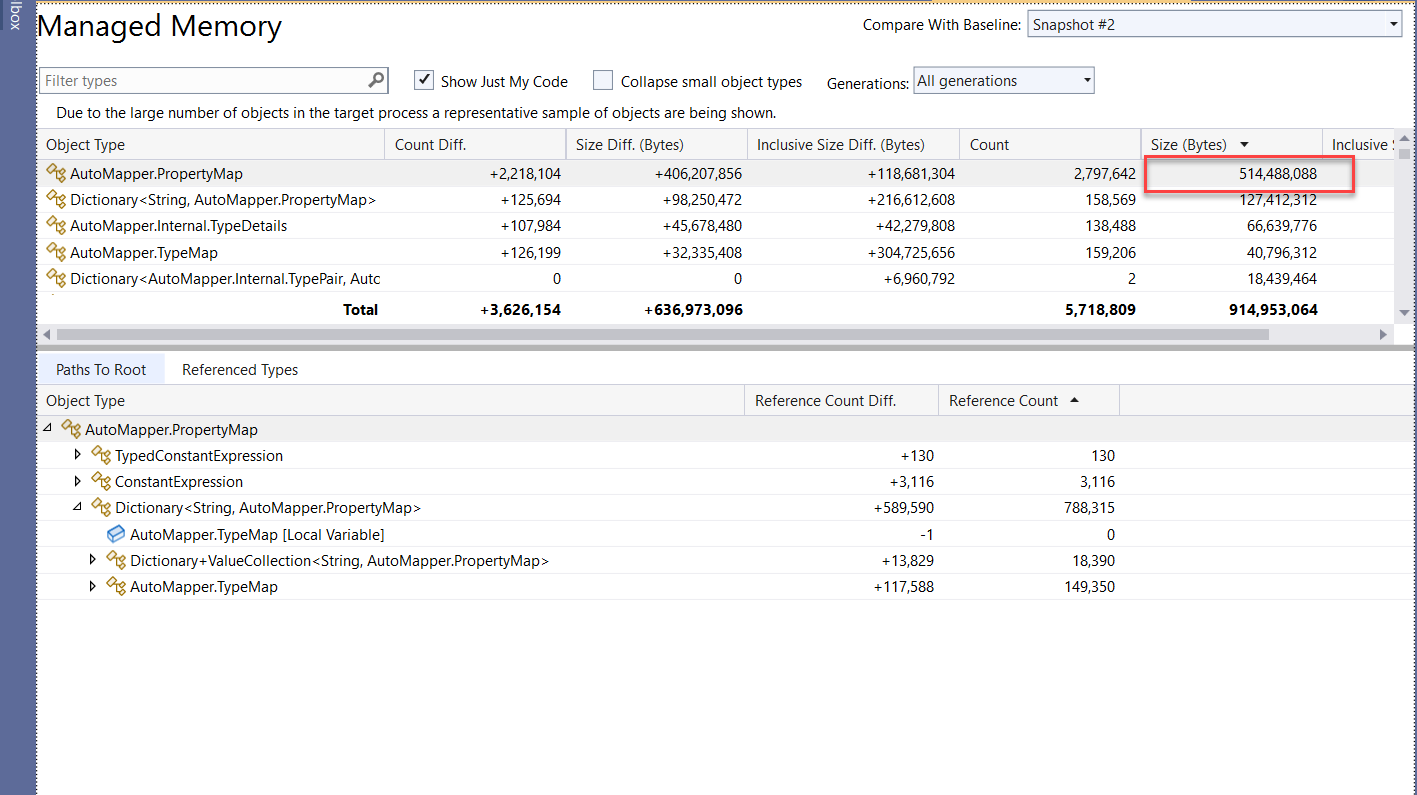
Task: Click the Dictionary+ValueCollection node icon
Action: [x=116, y=560]
